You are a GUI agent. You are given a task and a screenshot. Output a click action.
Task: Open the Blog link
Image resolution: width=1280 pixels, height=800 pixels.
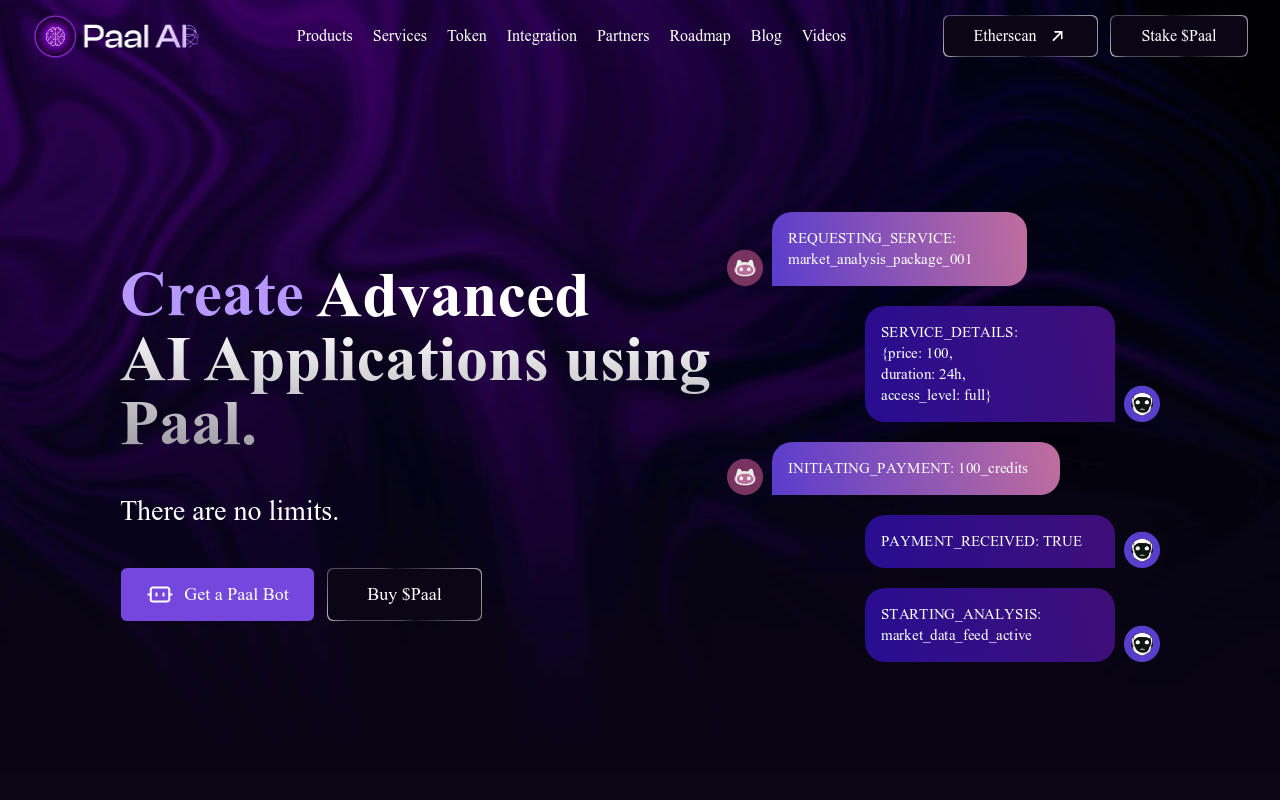click(766, 36)
